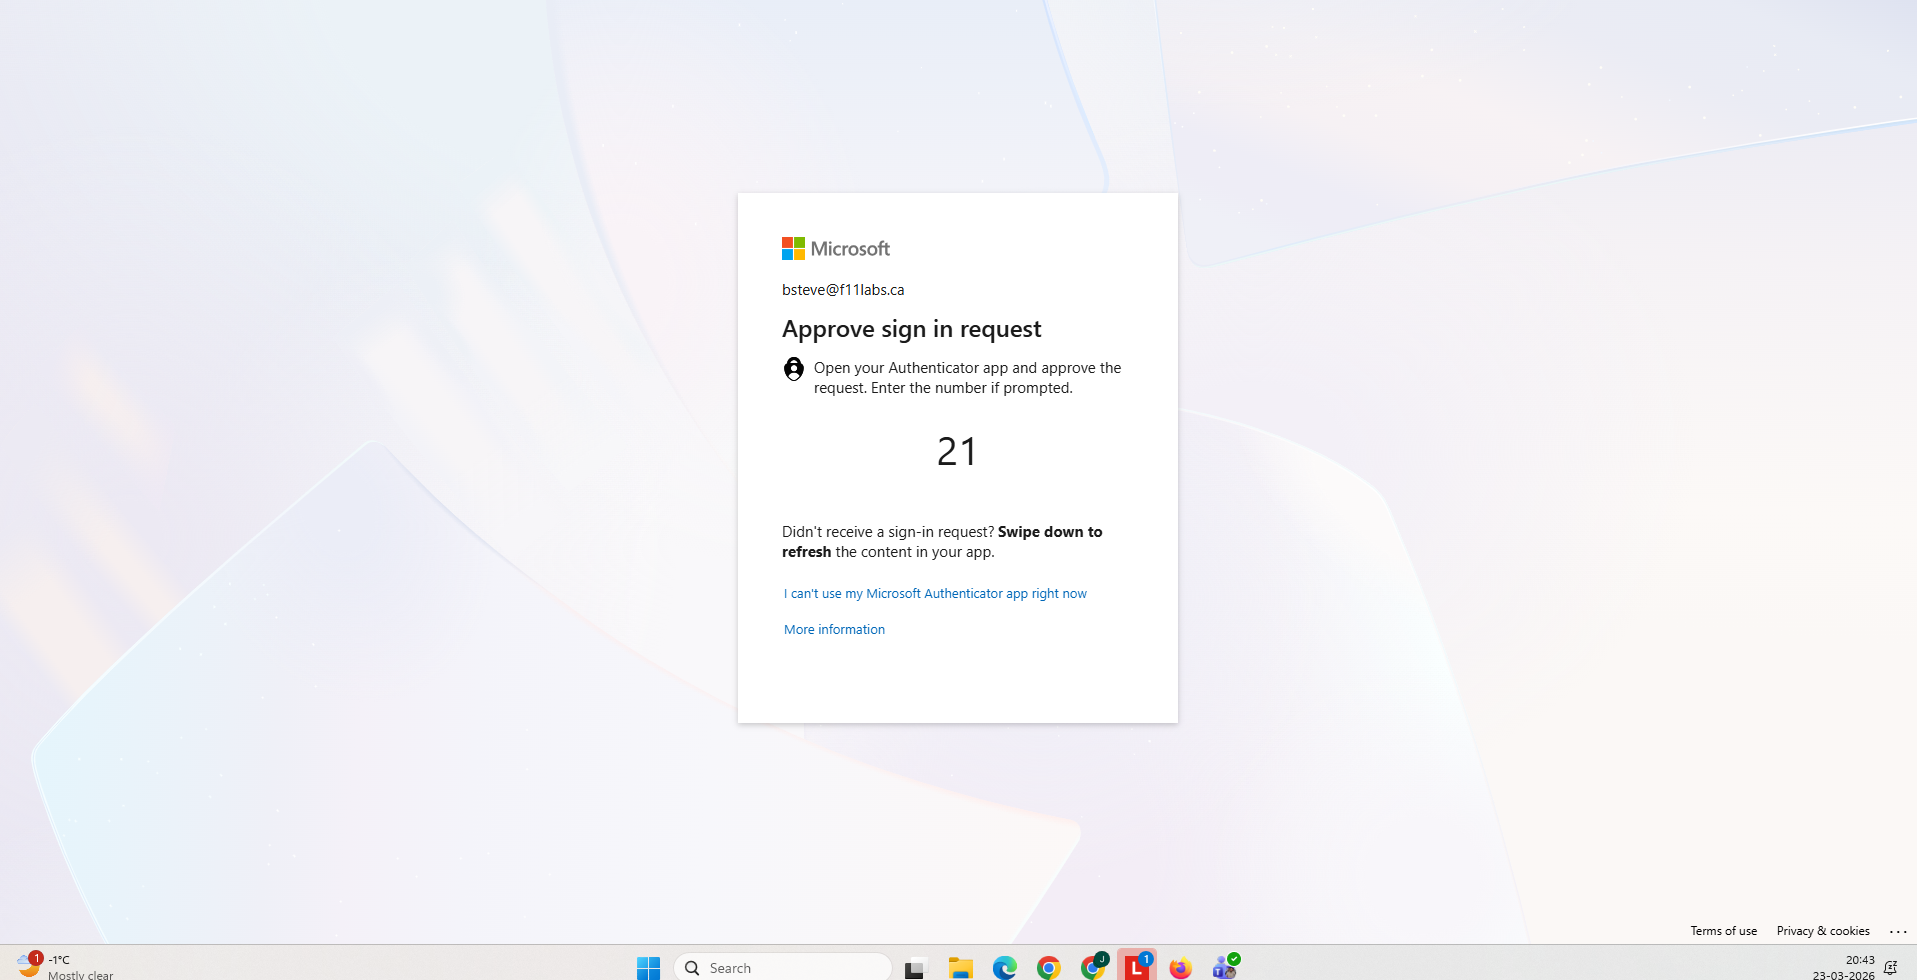Open the More information link
The image size is (1917, 980).
click(x=834, y=630)
